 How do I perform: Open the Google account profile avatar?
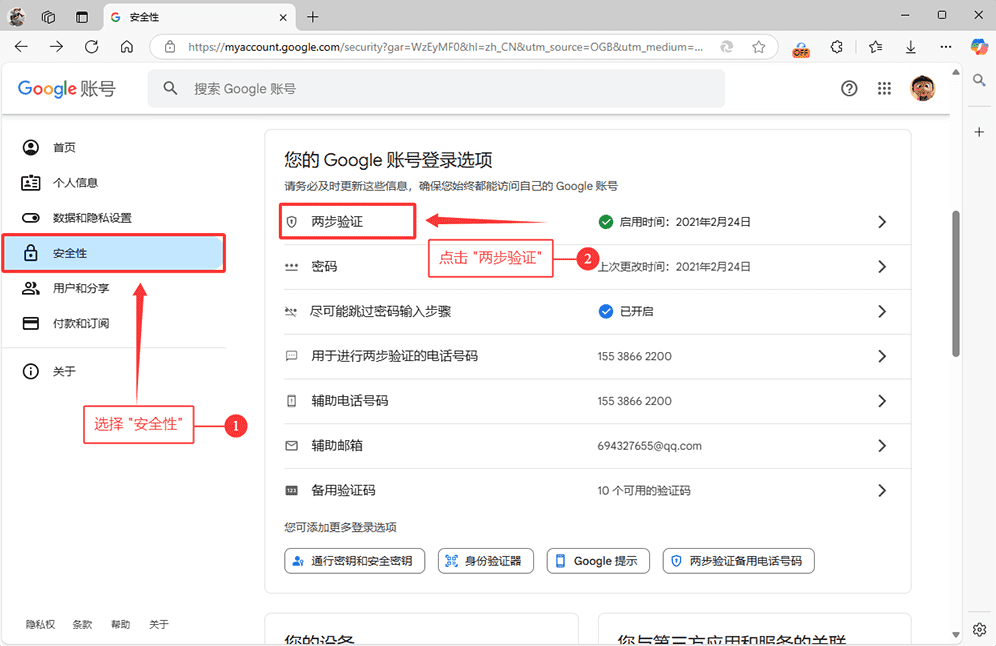click(x=922, y=88)
